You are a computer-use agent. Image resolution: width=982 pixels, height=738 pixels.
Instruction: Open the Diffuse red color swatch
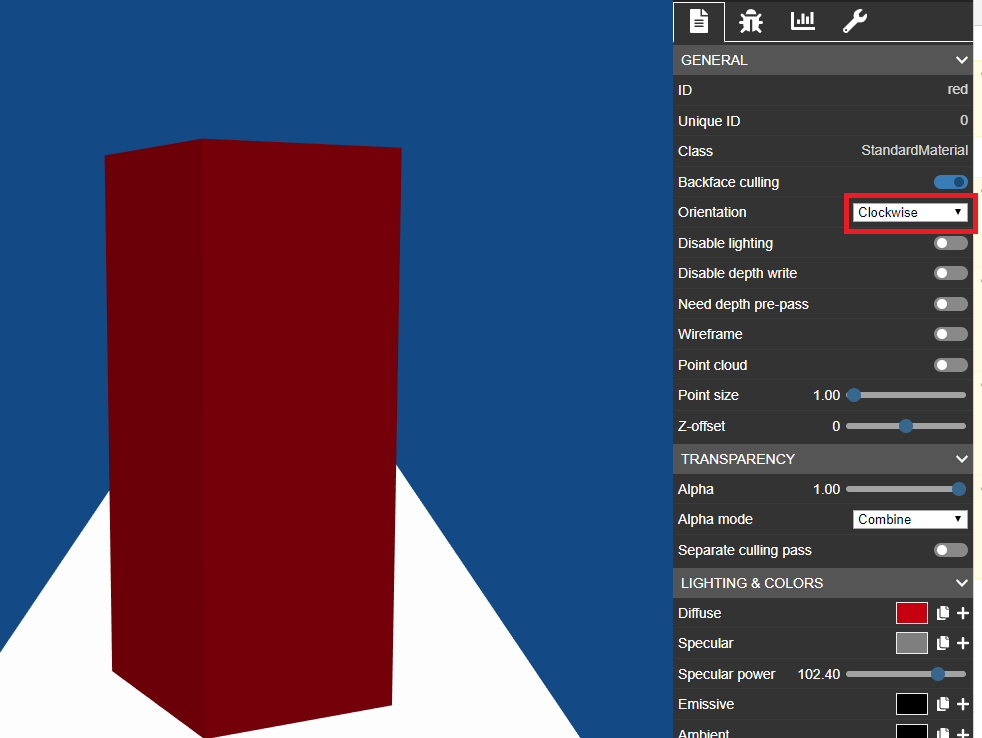pyautogui.click(x=912, y=613)
